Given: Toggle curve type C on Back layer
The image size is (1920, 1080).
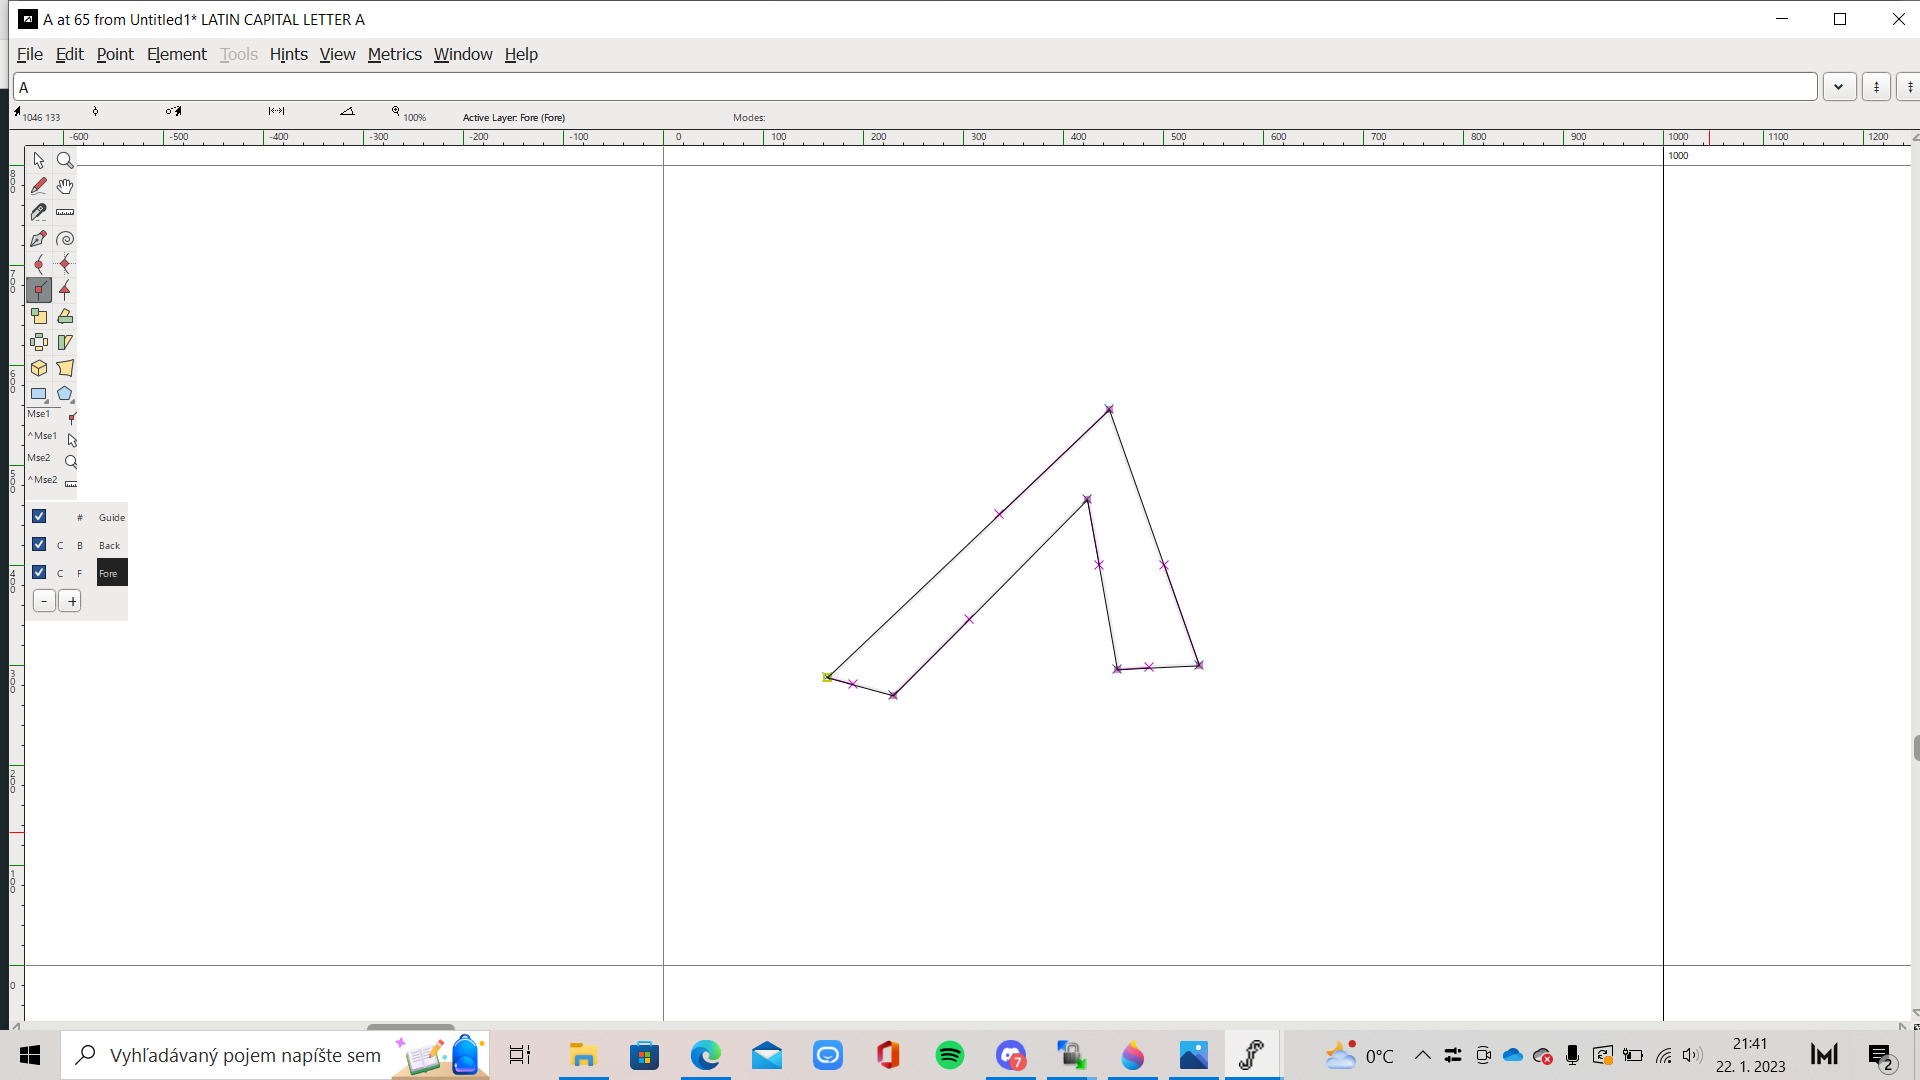Looking at the screenshot, I should tap(60, 545).
